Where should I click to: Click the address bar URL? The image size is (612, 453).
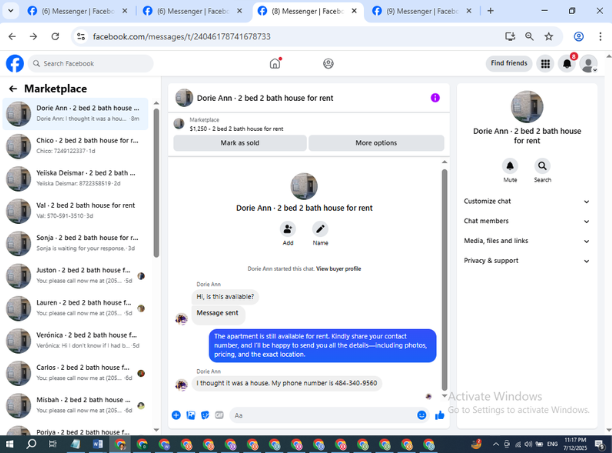click(x=181, y=36)
